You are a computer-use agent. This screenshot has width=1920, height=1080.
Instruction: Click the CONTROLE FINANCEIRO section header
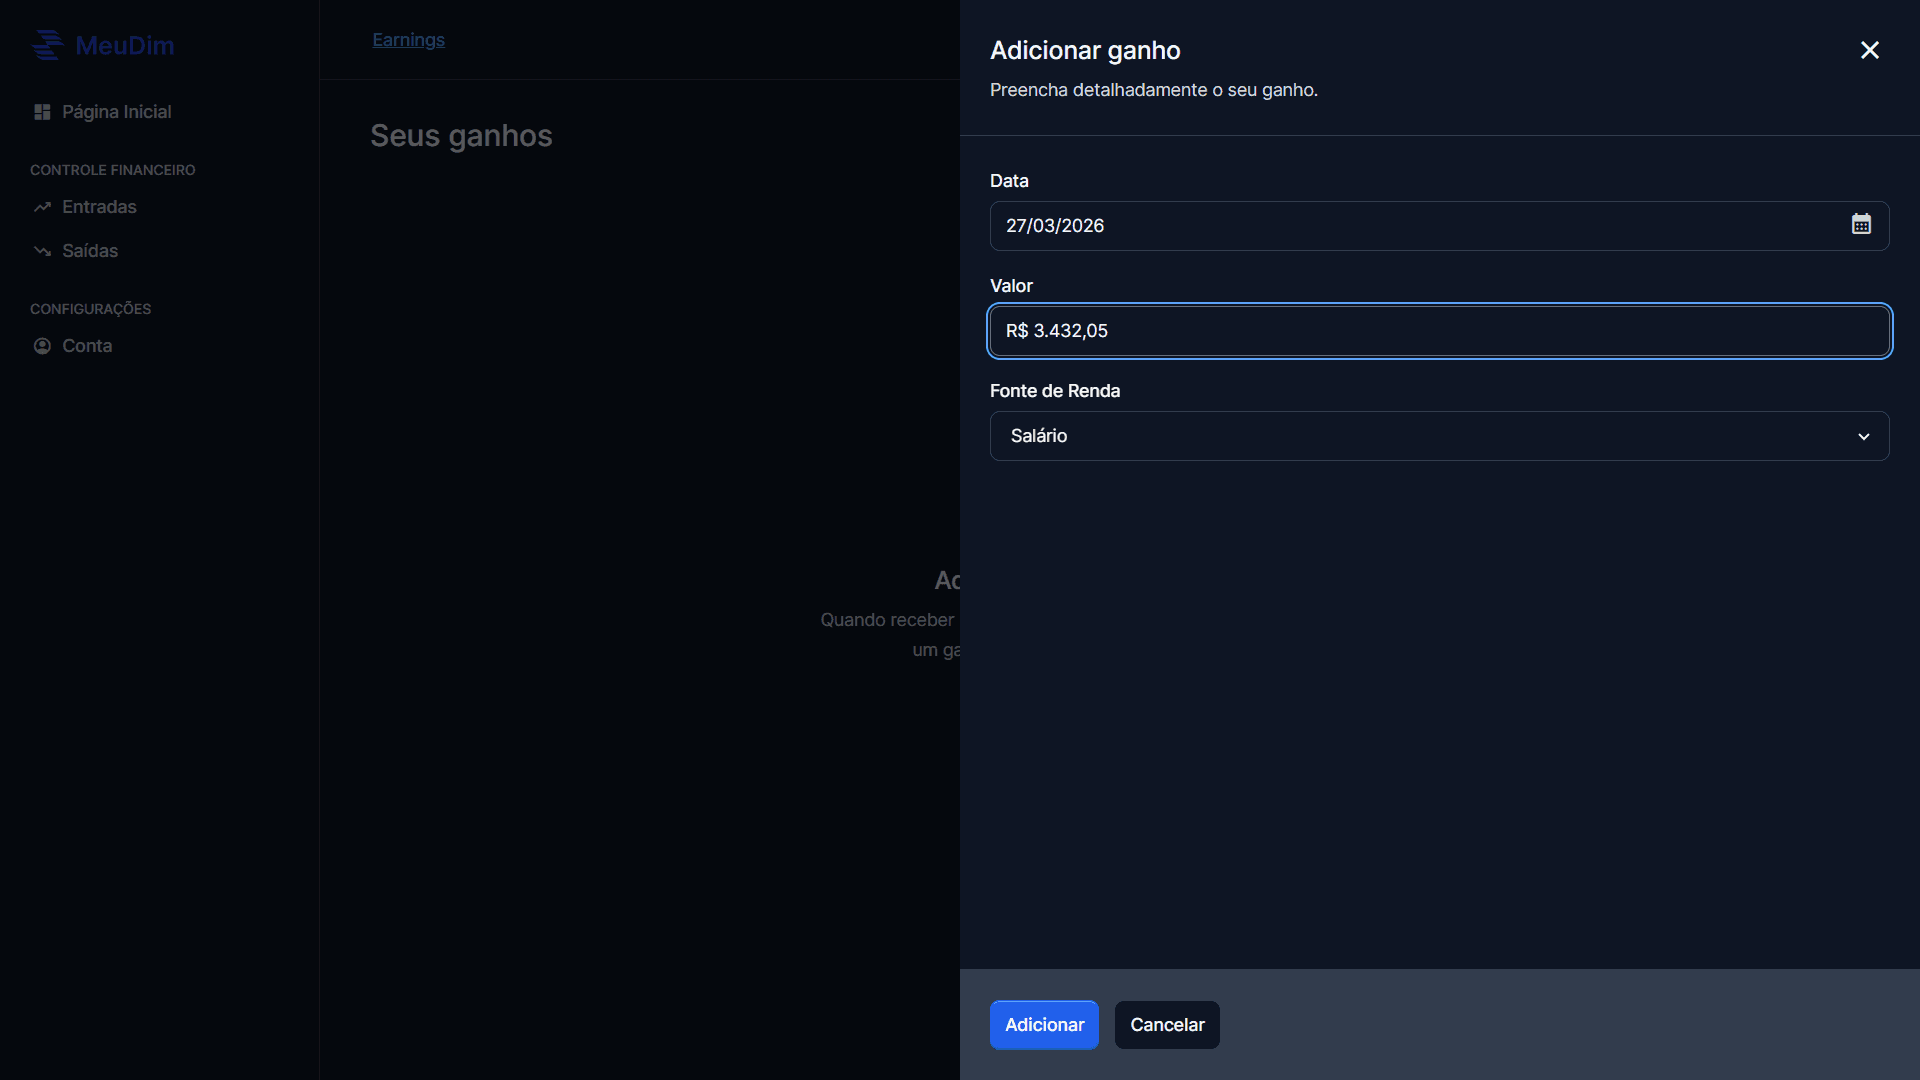click(x=113, y=170)
